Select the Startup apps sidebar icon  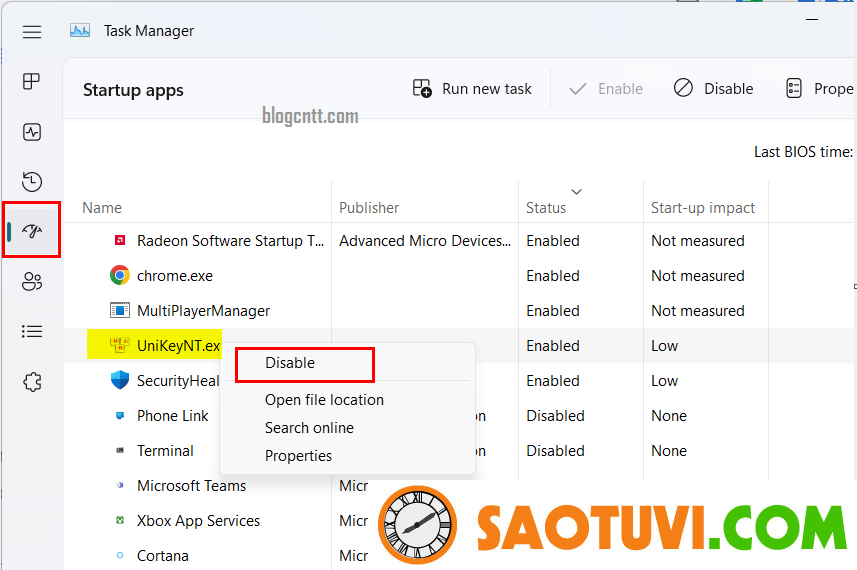click(x=32, y=231)
